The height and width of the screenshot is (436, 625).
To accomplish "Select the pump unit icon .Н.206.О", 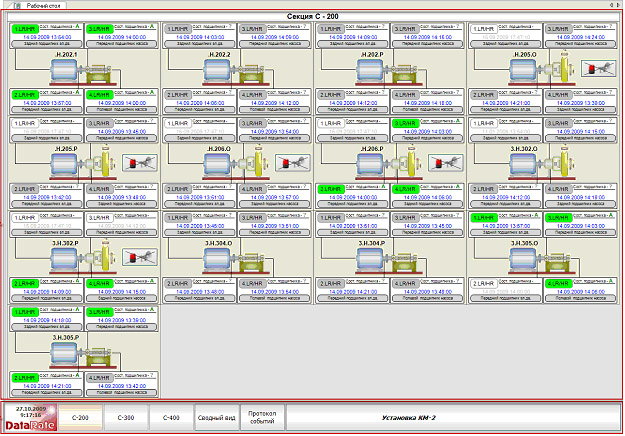I will coord(237,163).
